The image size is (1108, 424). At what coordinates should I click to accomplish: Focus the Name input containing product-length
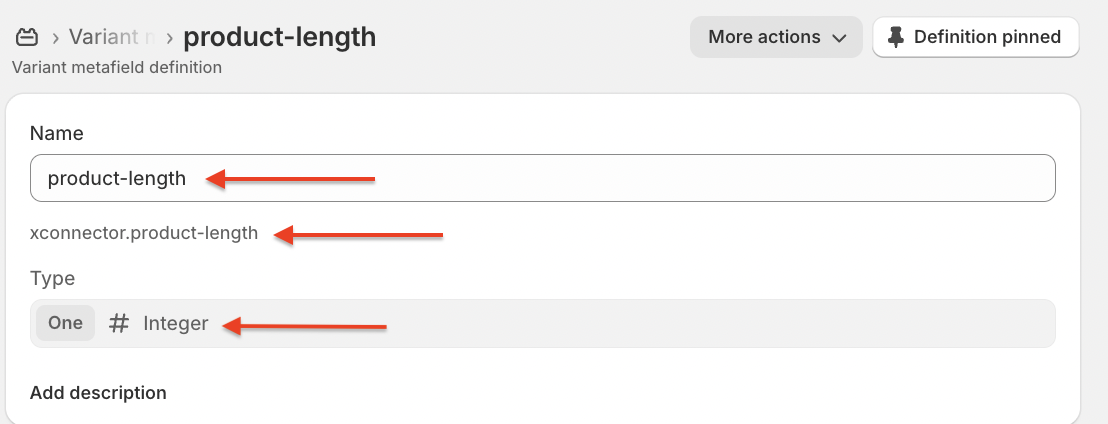[543, 178]
